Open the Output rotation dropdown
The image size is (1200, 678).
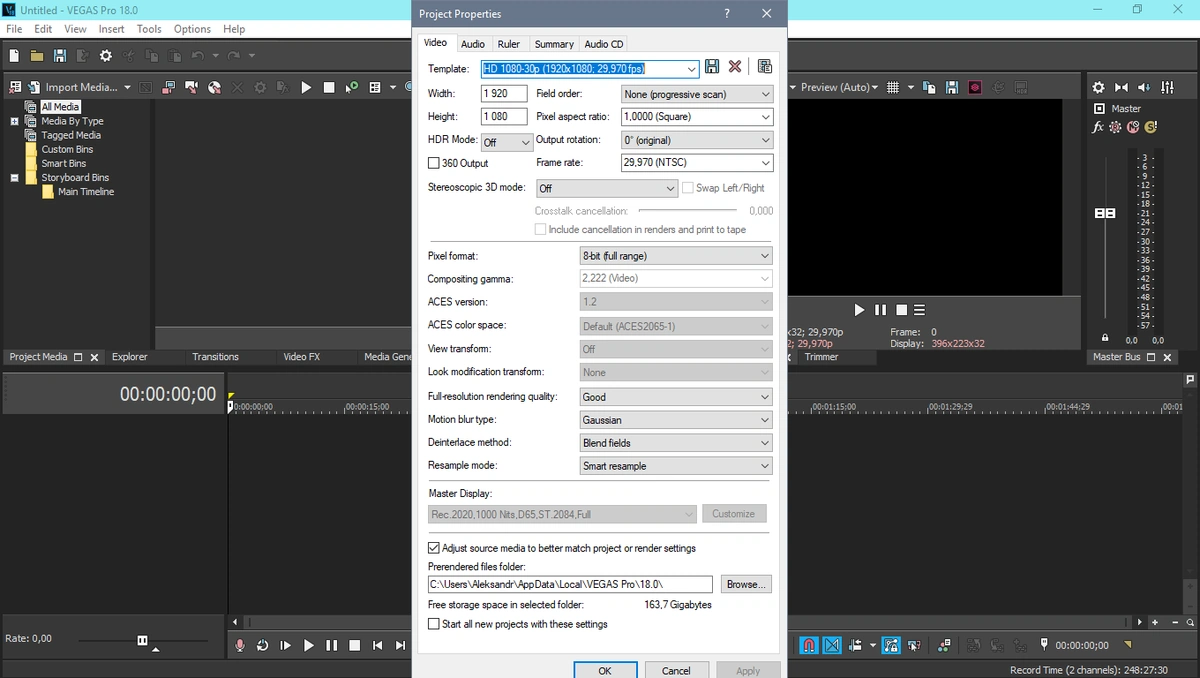(x=697, y=140)
